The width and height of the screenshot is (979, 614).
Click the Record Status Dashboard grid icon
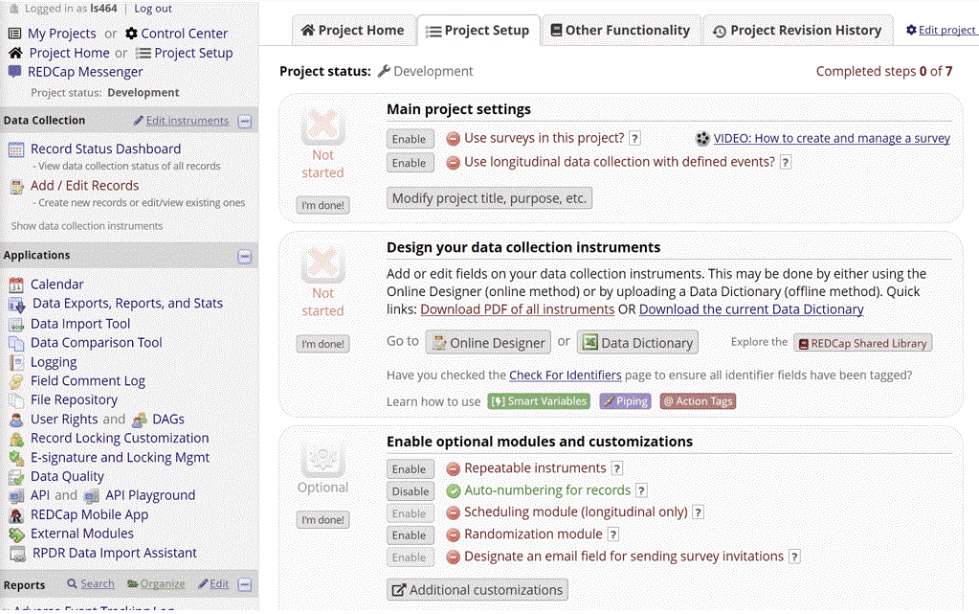pos(16,150)
